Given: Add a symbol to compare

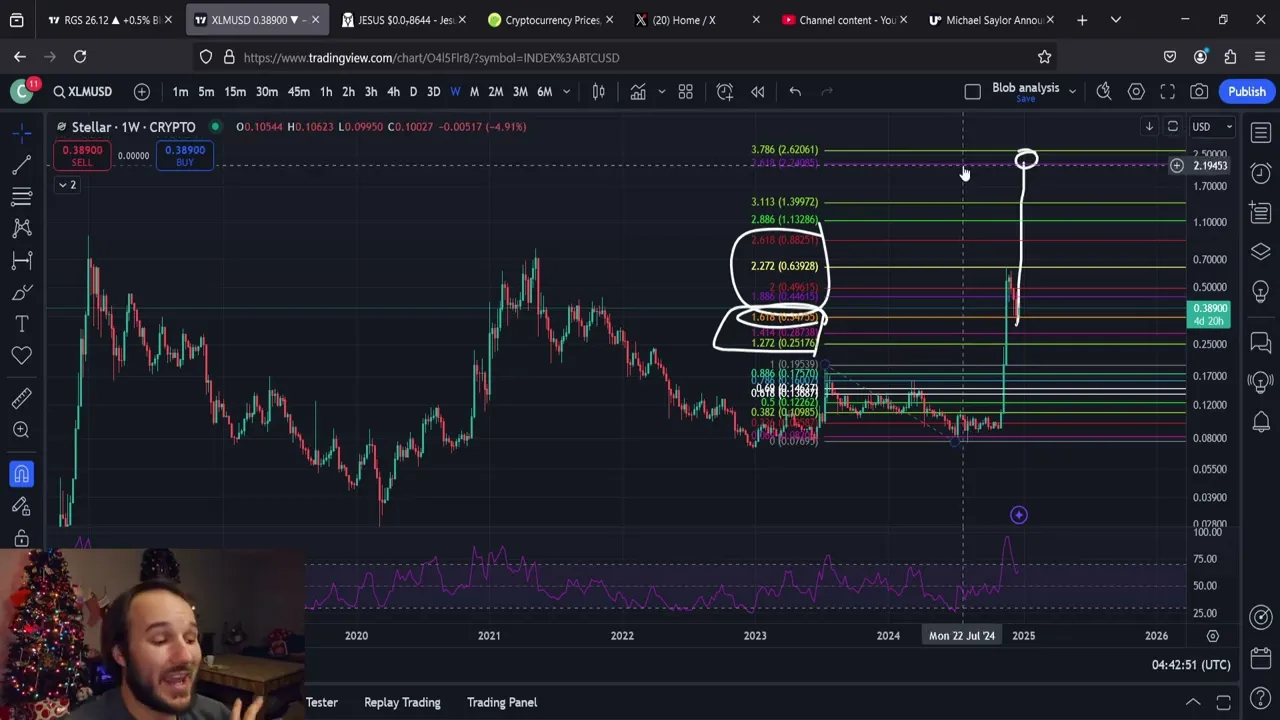Looking at the screenshot, I should point(142,92).
